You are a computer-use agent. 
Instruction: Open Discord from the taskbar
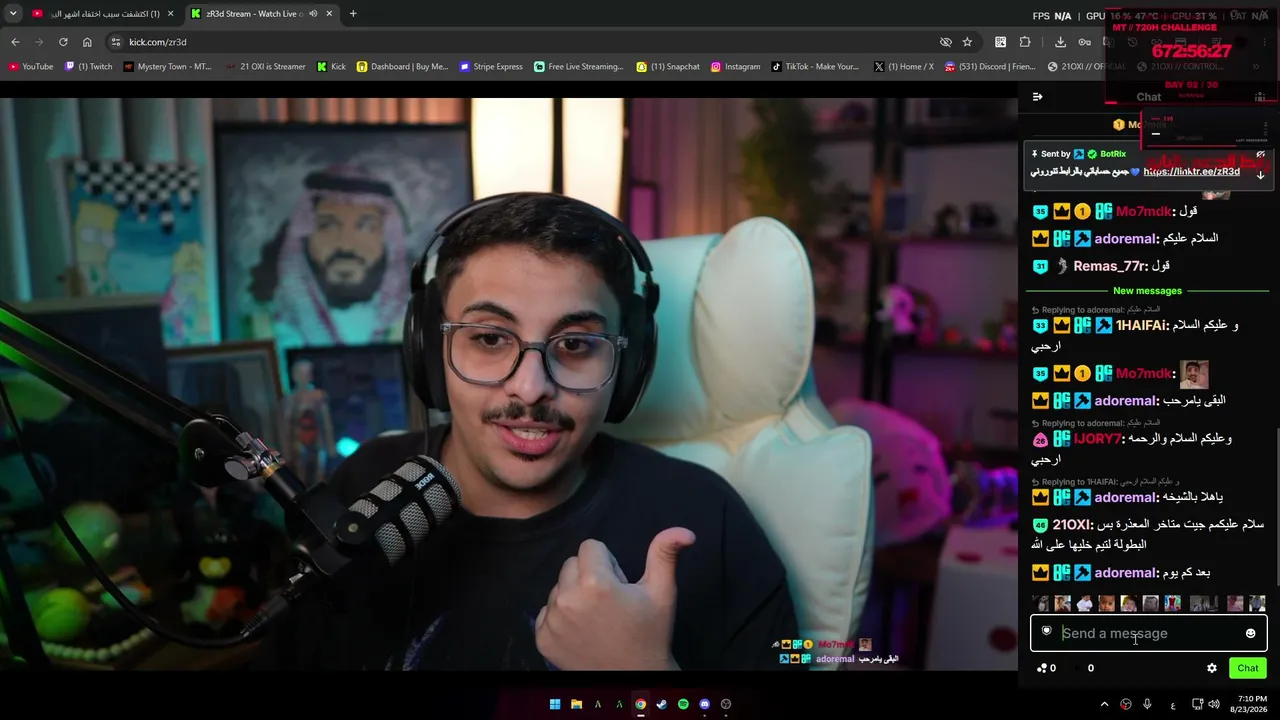pyautogui.click(x=704, y=704)
